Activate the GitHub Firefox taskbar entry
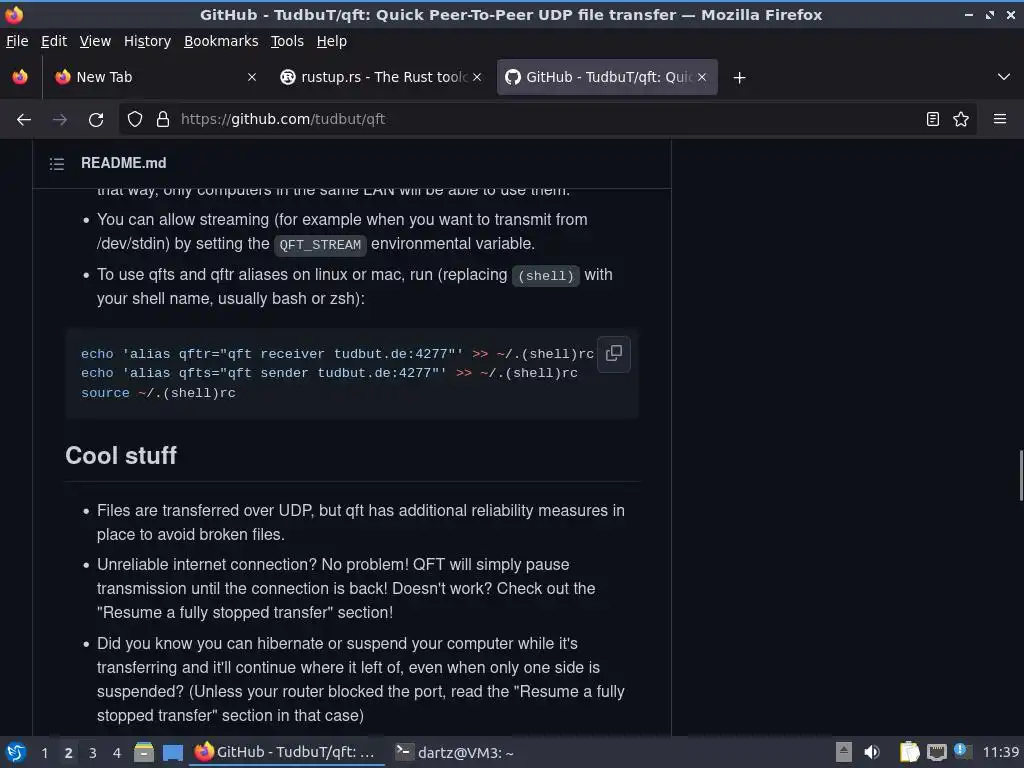Image resolution: width=1024 pixels, height=768 pixels. coord(287,752)
